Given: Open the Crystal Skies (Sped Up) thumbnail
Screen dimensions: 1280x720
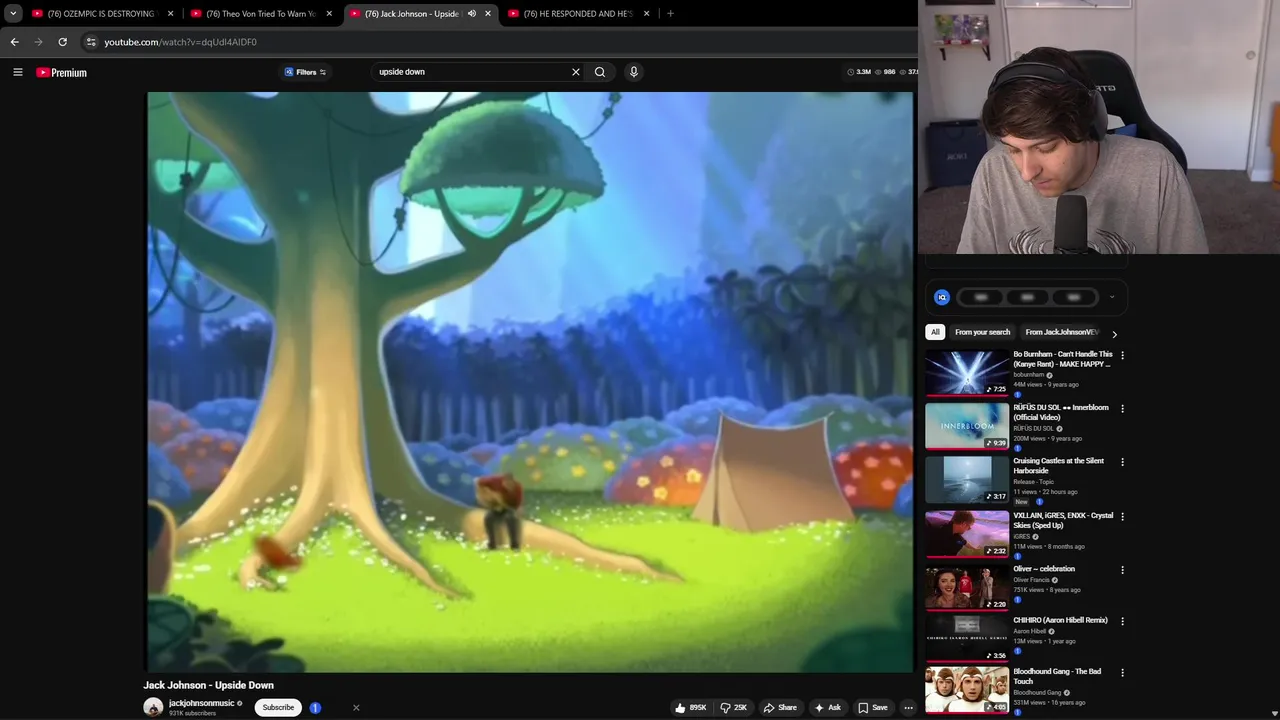Looking at the screenshot, I should (967, 534).
